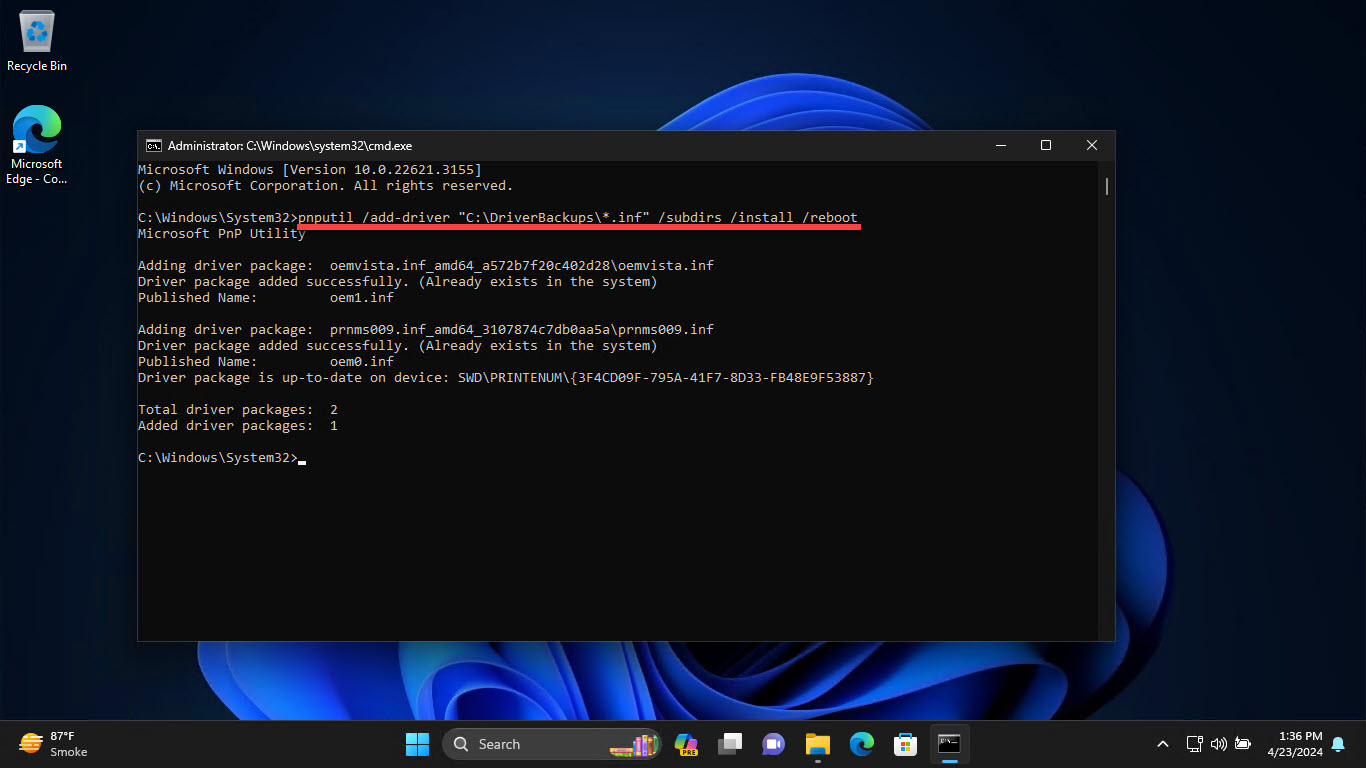Open the Windows Start menu
The height and width of the screenshot is (768, 1366).
(417, 744)
